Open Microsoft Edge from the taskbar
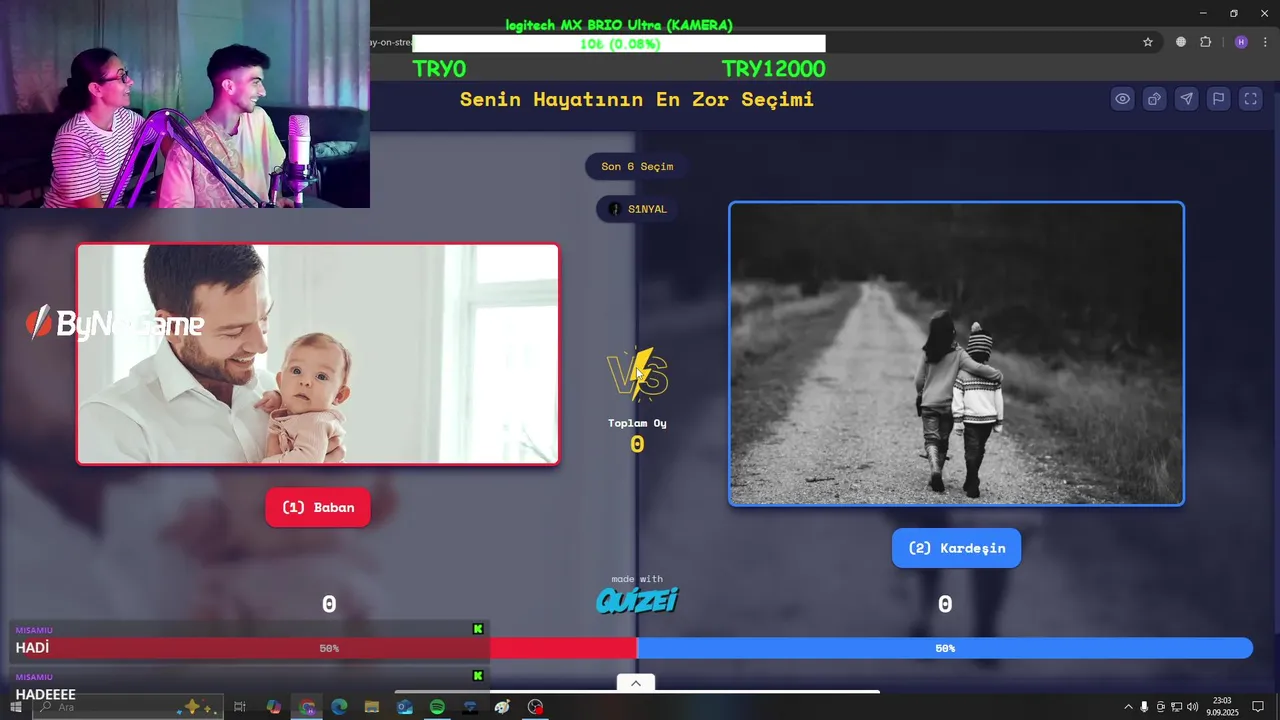 339,707
